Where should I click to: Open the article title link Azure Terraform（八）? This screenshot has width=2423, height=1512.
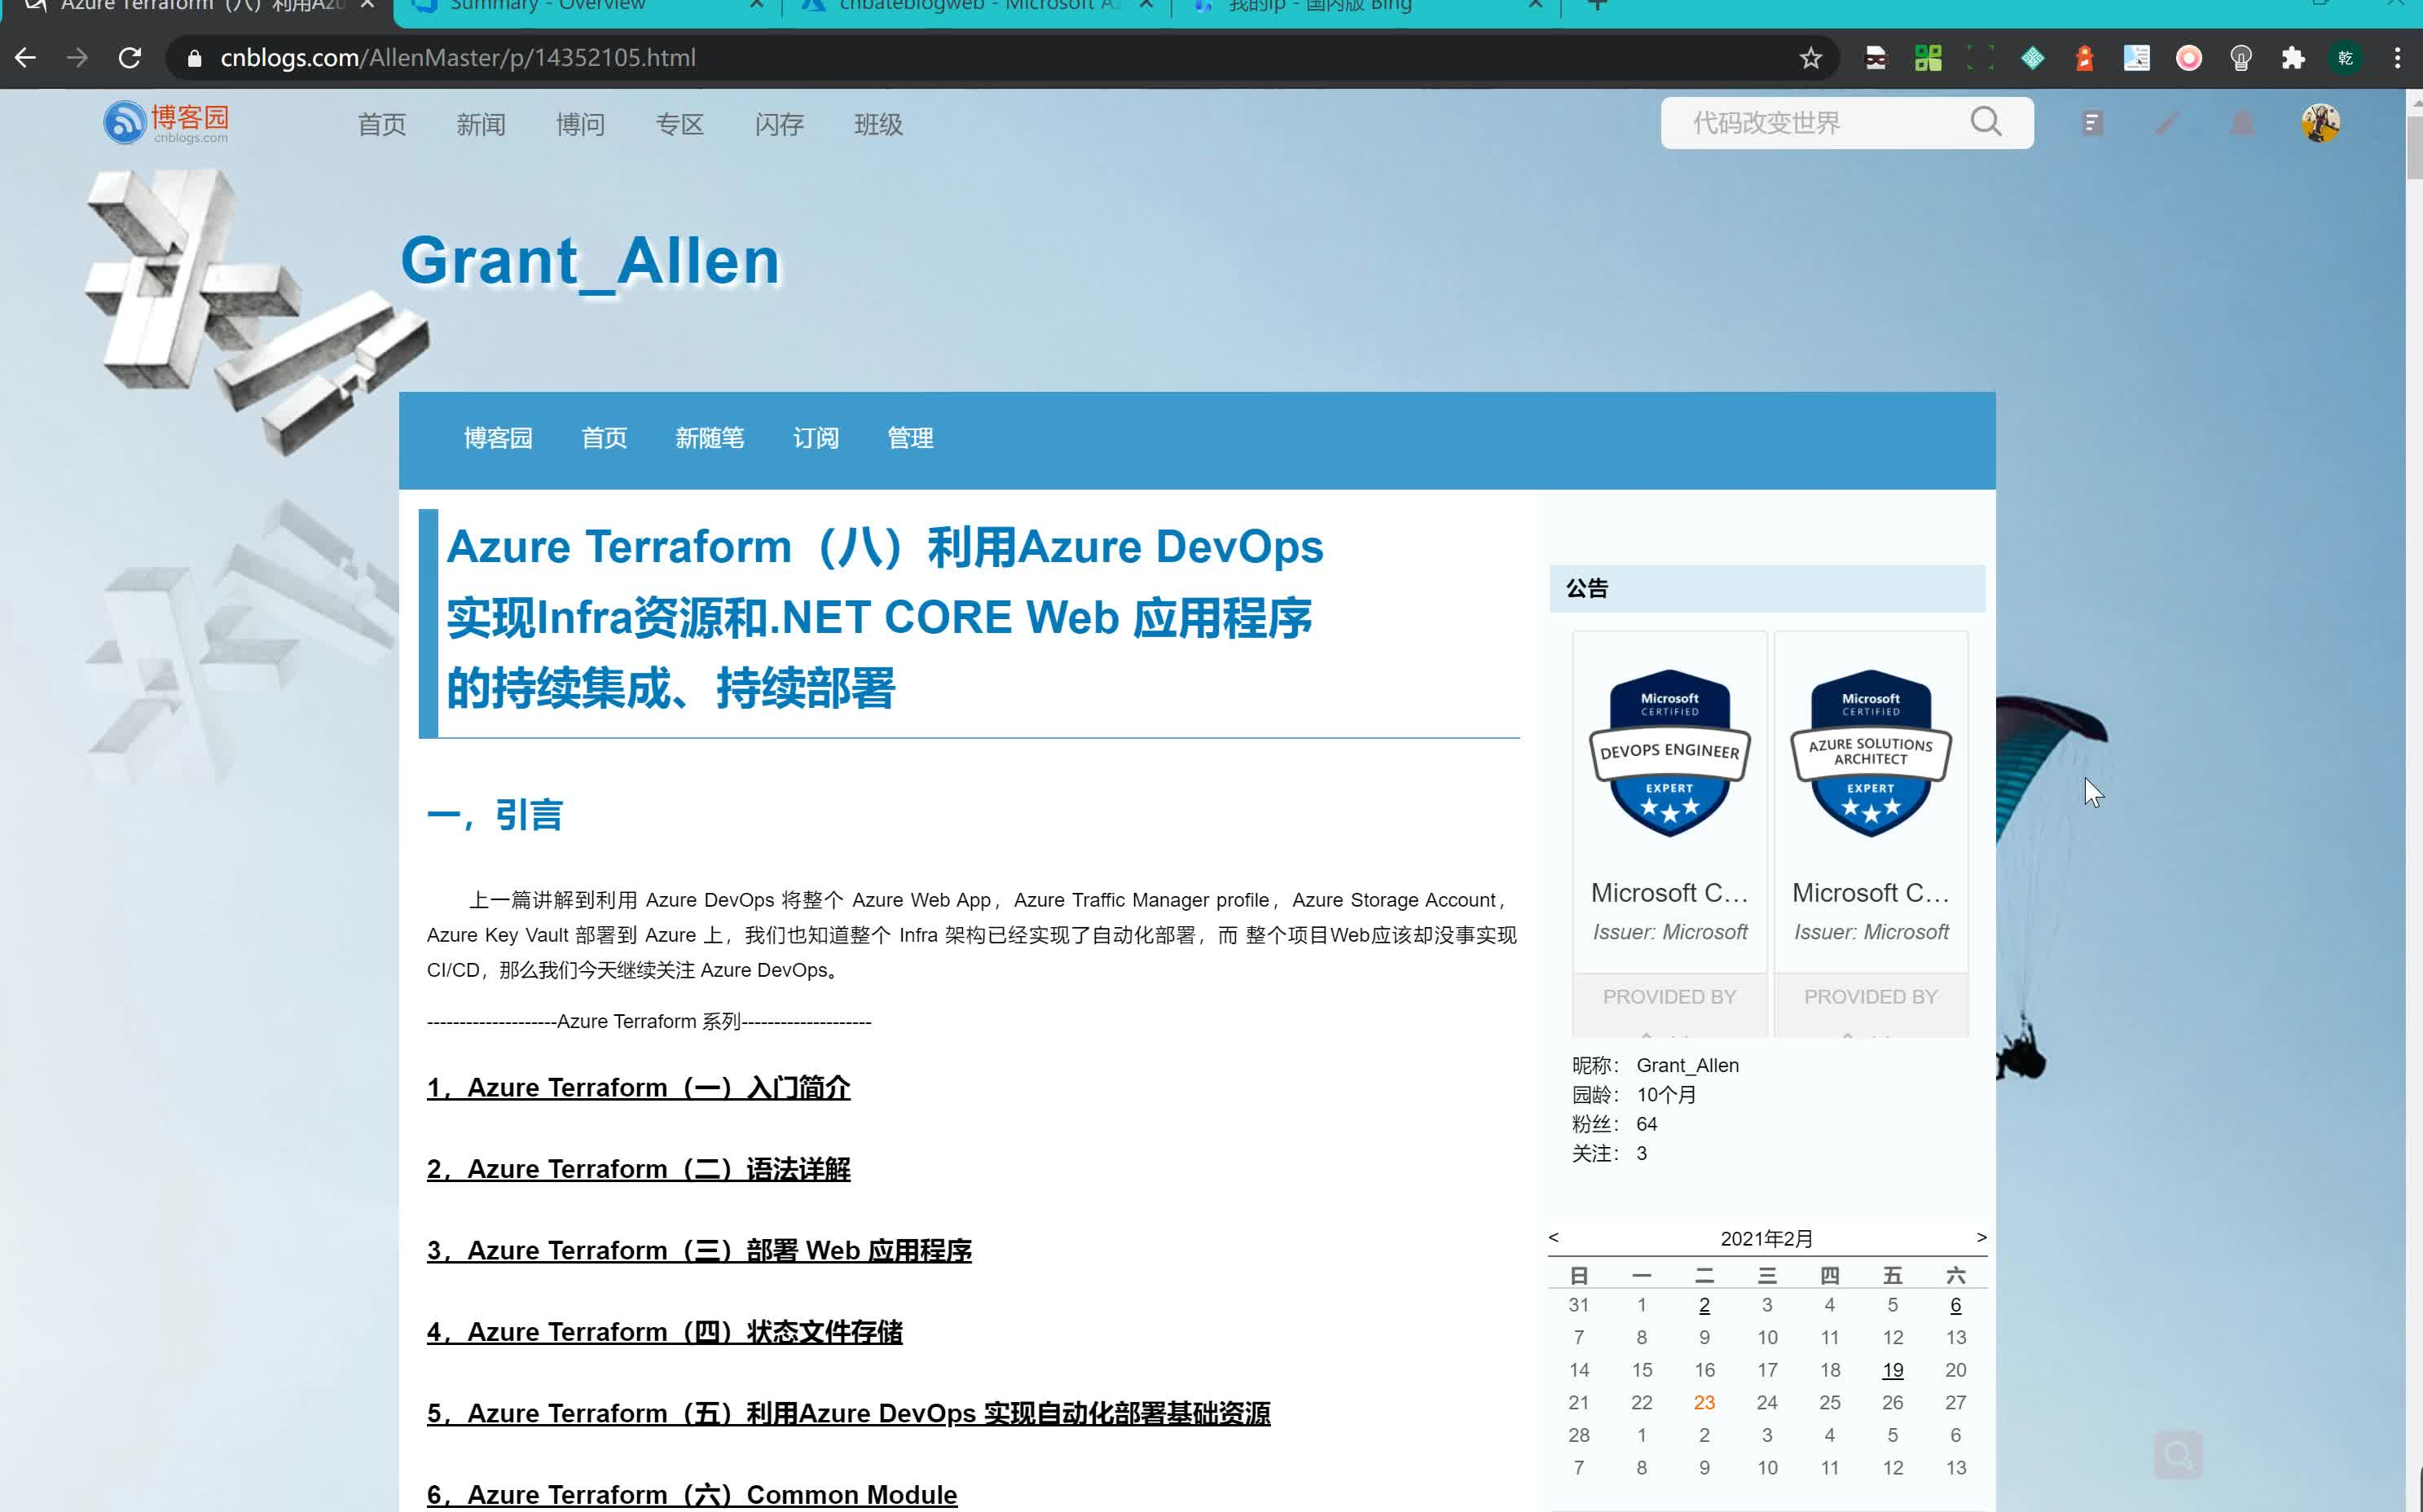click(x=885, y=617)
